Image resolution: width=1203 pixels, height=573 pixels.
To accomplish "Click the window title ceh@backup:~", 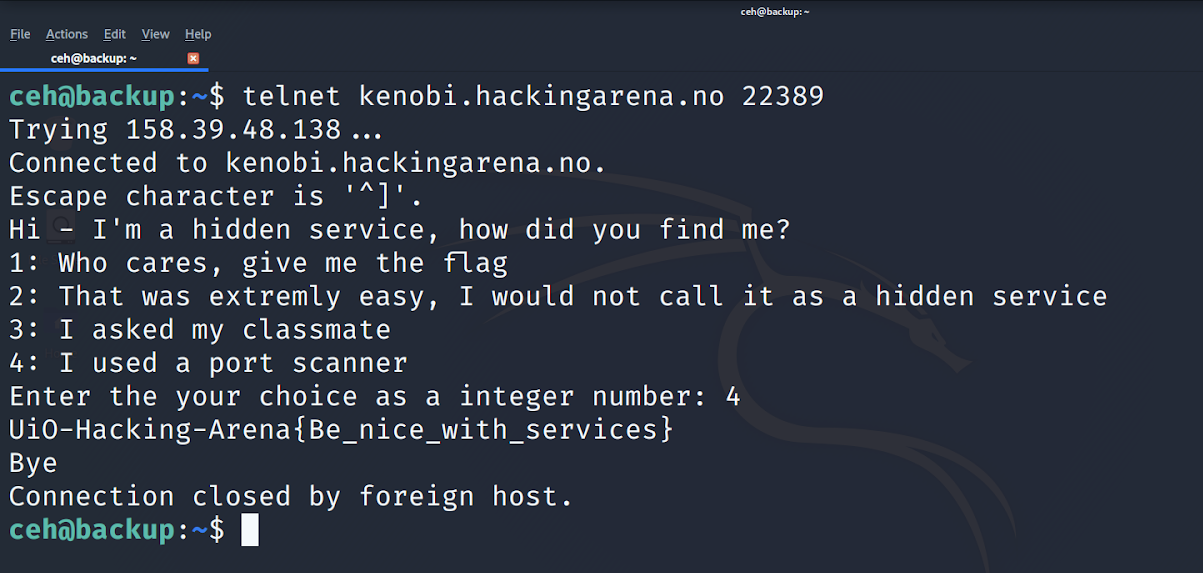I will pos(775,11).
